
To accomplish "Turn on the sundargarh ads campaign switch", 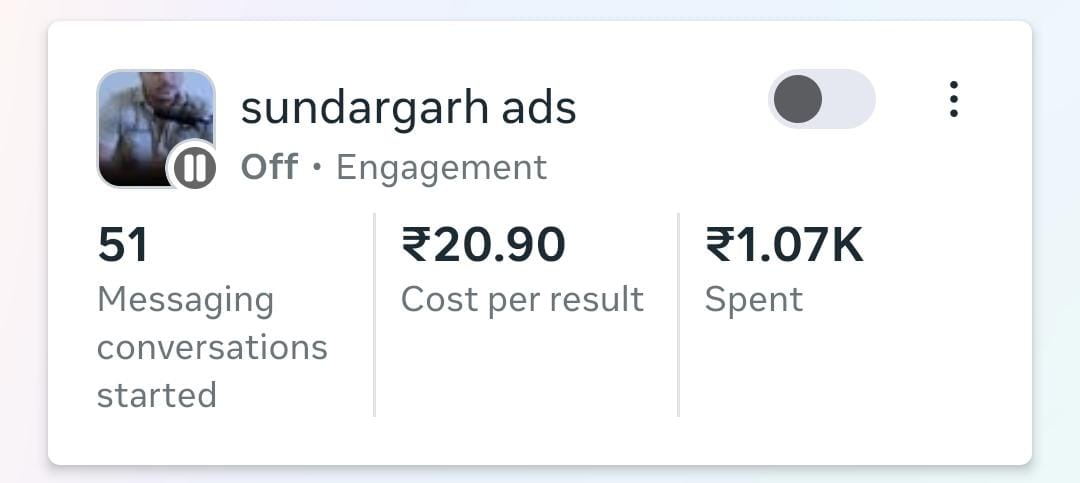I will click(822, 99).
